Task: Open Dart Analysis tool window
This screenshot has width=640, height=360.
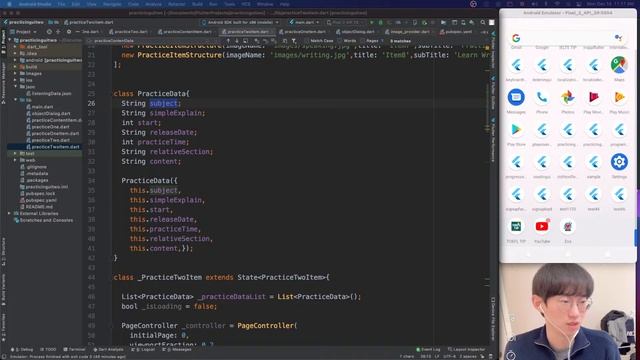Action: click(x=108, y=350)
